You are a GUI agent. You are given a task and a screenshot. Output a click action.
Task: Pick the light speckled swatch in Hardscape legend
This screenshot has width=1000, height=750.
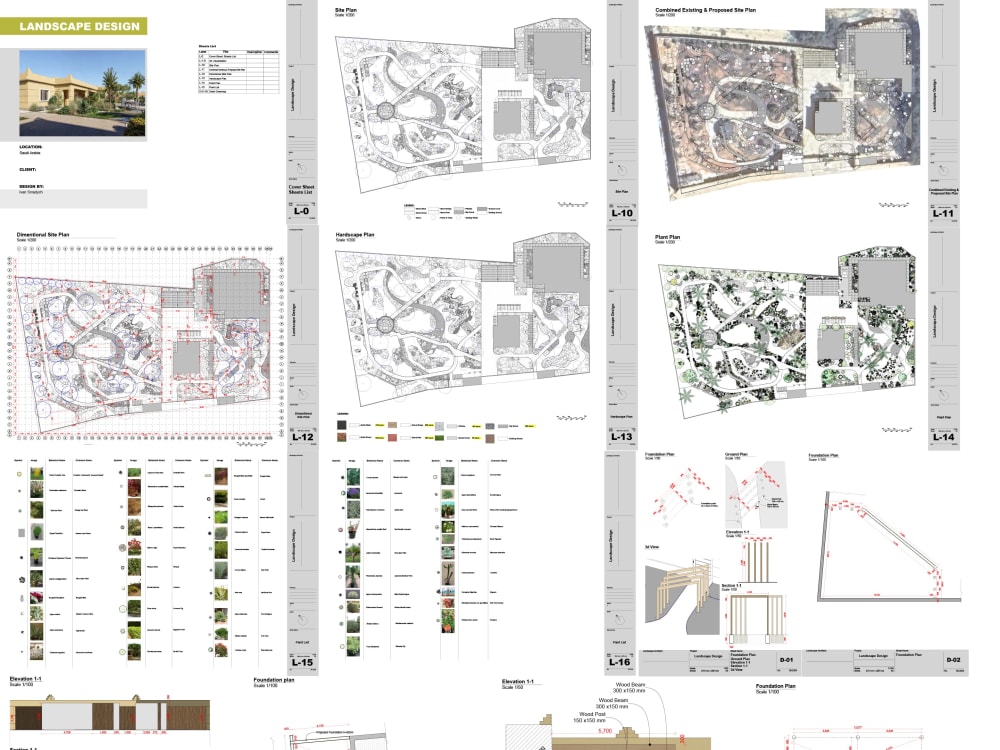tap(439, 425)
